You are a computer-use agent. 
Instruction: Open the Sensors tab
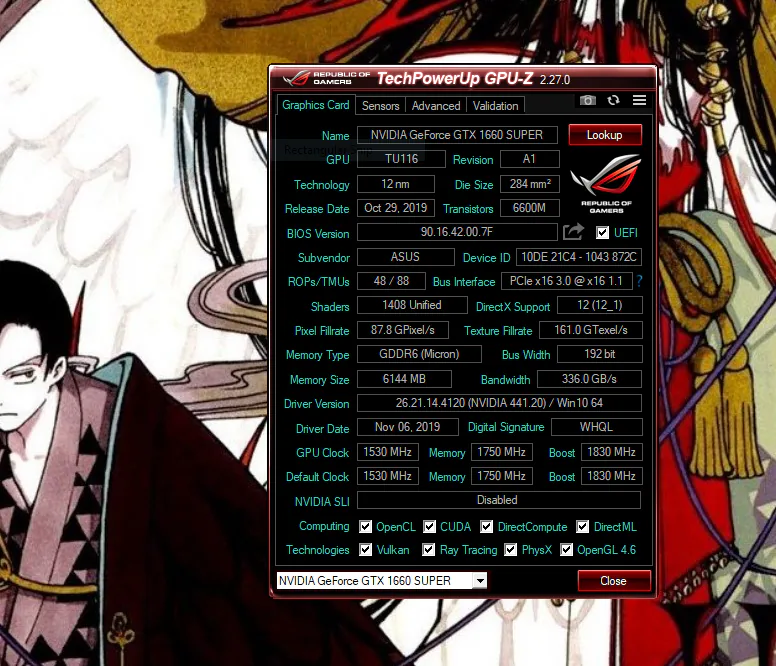tap(381, 105)
